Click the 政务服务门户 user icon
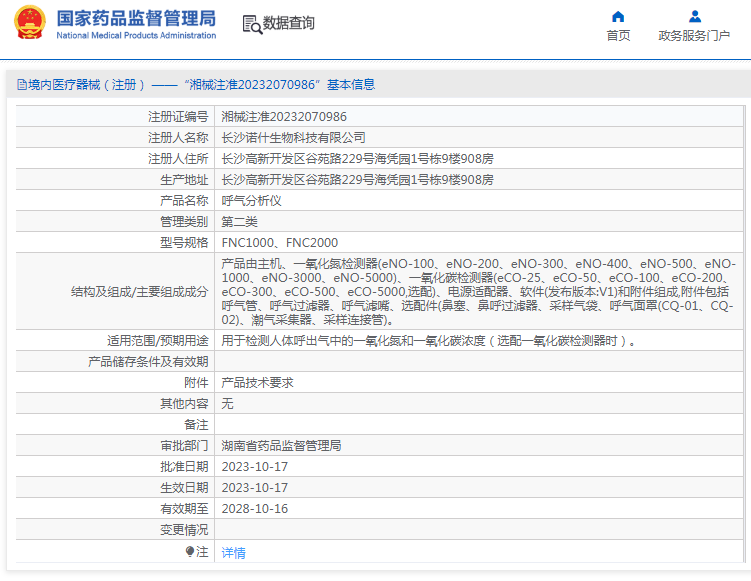The height and width of the screenshot is (581, 751). pos(694,17)
